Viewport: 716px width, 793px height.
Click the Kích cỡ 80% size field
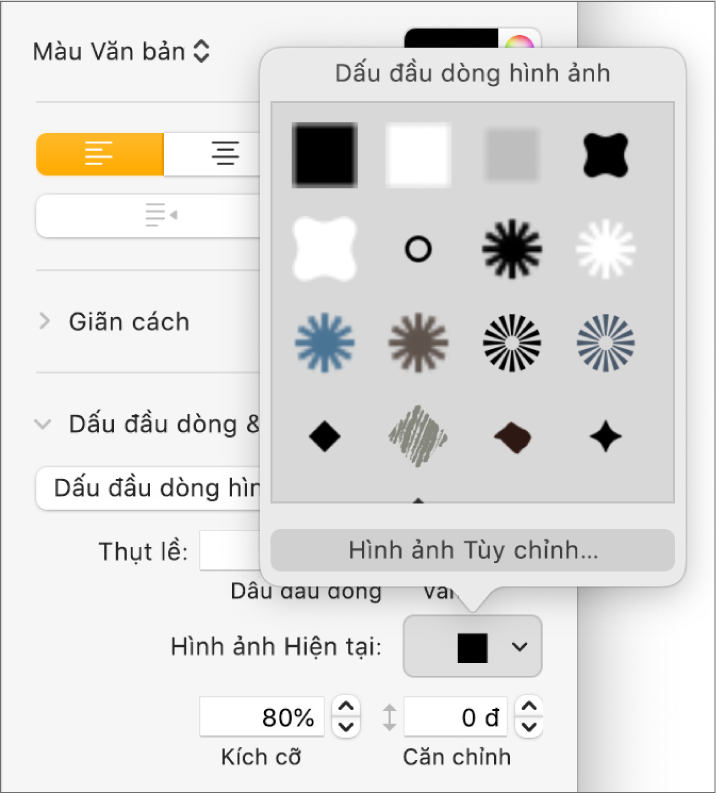tap(262, 717)
